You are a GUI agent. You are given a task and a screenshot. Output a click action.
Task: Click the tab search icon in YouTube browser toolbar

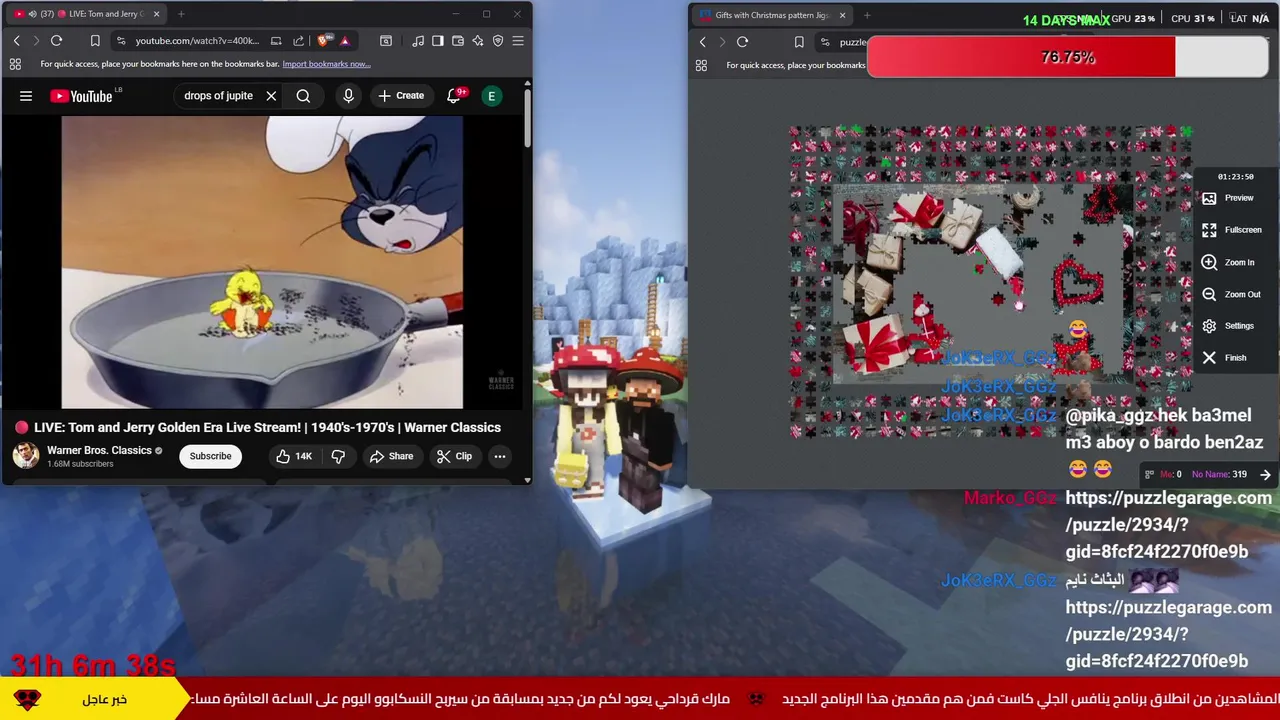click(386, 41)
